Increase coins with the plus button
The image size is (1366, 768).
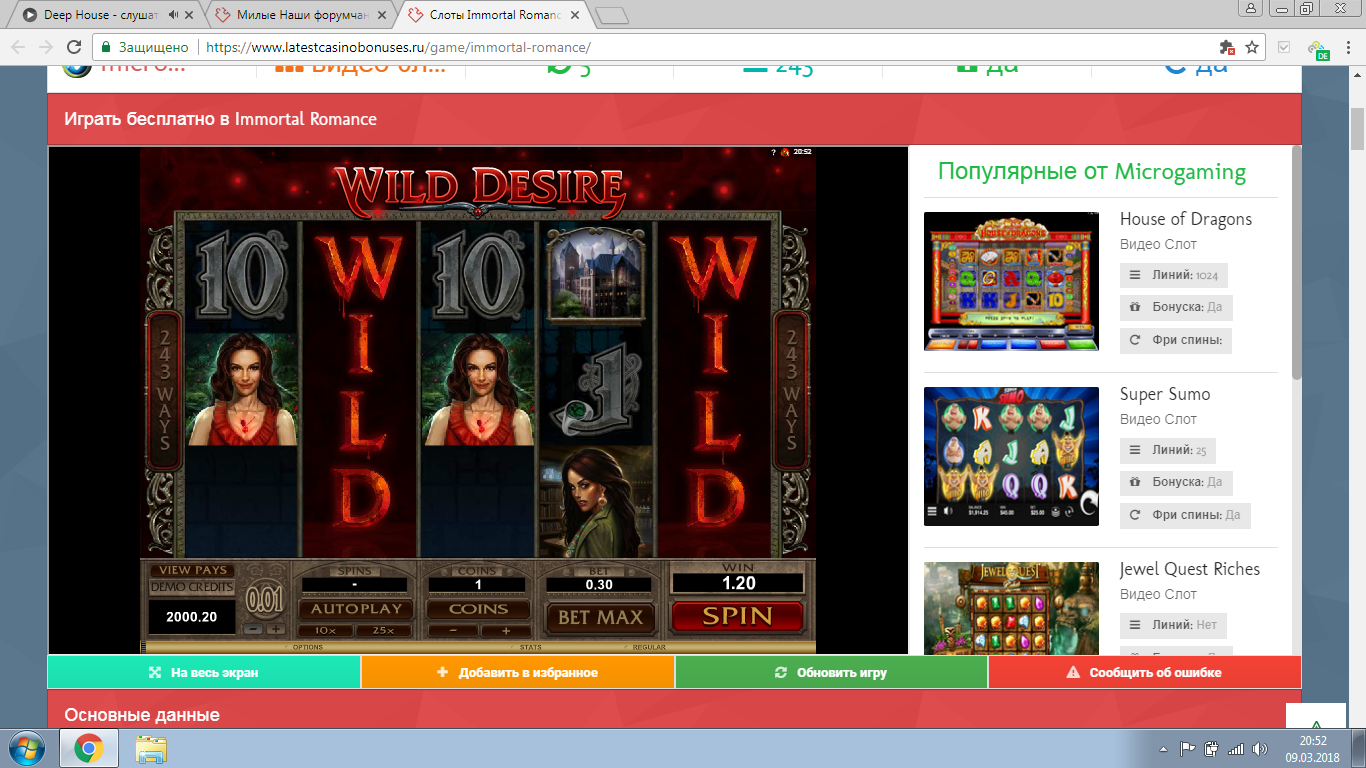tap(504, 631)
